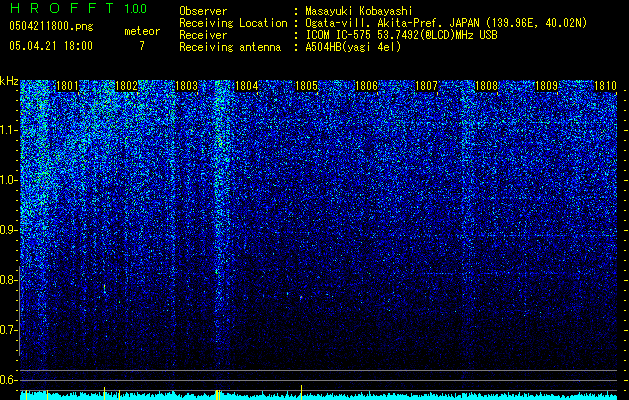Click the 1808 time label
Screen dimensions: 629x400
(x=486, y=86)
